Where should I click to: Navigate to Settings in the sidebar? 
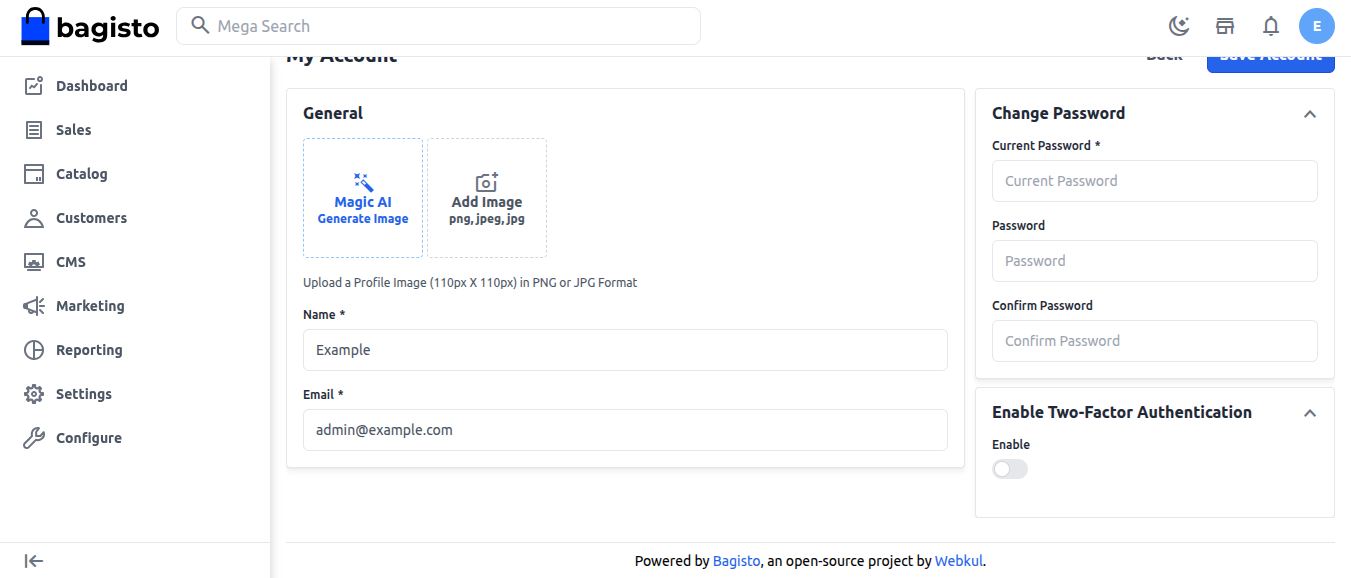point(84,394)
